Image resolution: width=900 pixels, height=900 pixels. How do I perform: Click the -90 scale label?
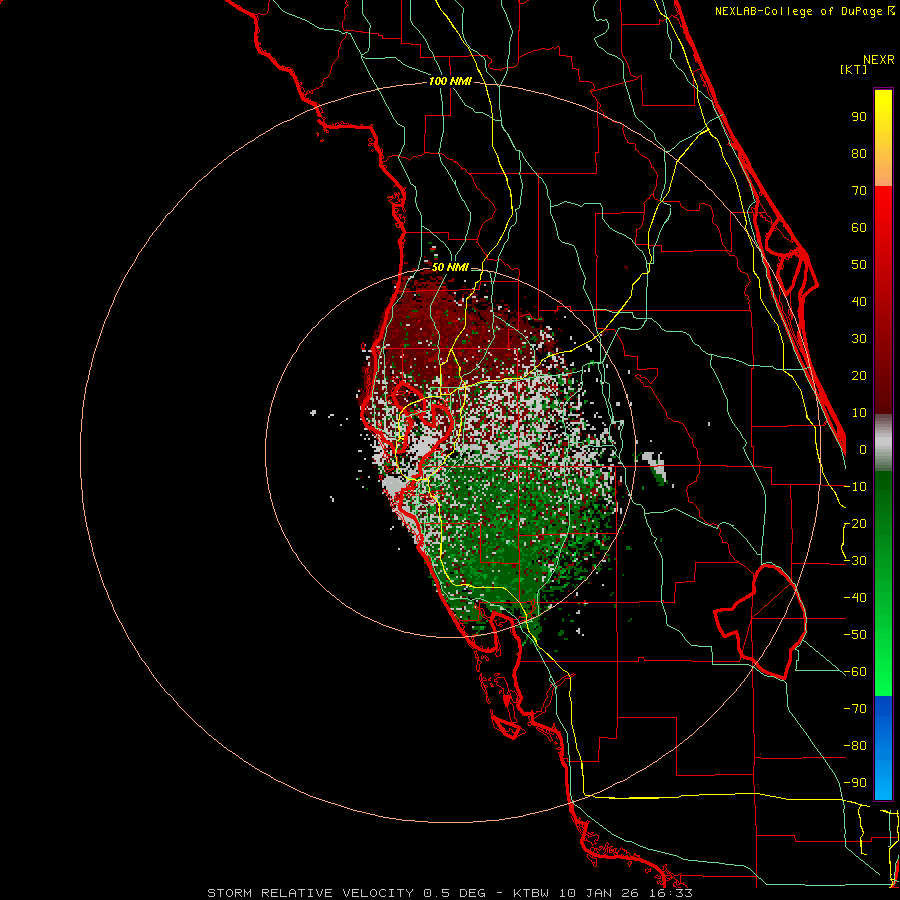tap(855, 783)
